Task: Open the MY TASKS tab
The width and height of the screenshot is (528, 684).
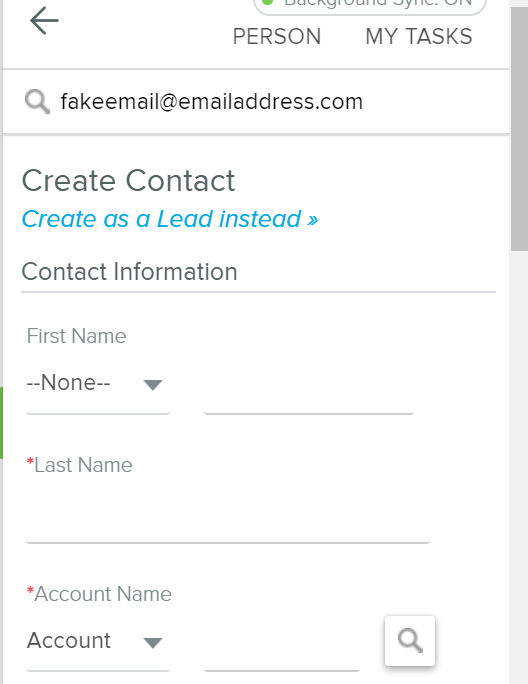Action: click(x=418, y=36)
